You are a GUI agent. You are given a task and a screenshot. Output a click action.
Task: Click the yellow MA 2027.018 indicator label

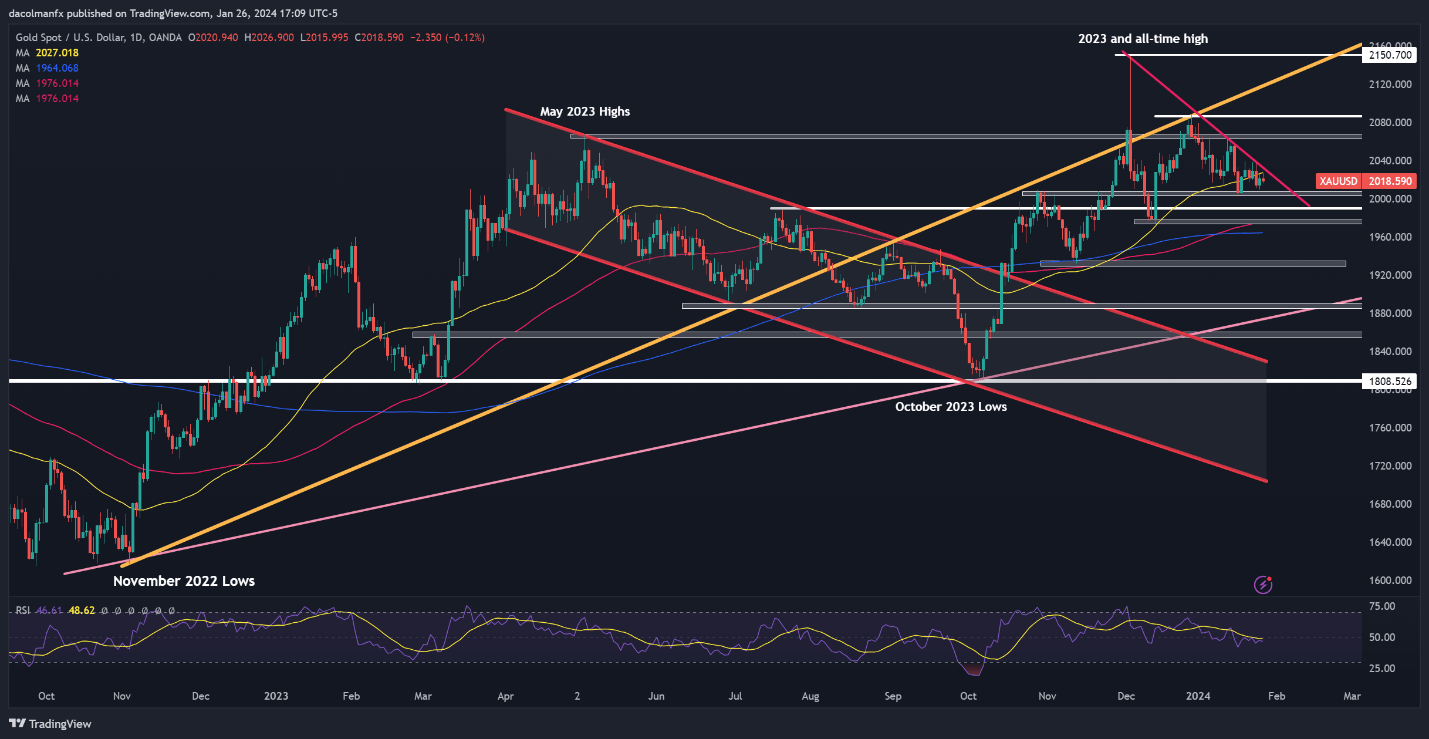coord(48,52)
